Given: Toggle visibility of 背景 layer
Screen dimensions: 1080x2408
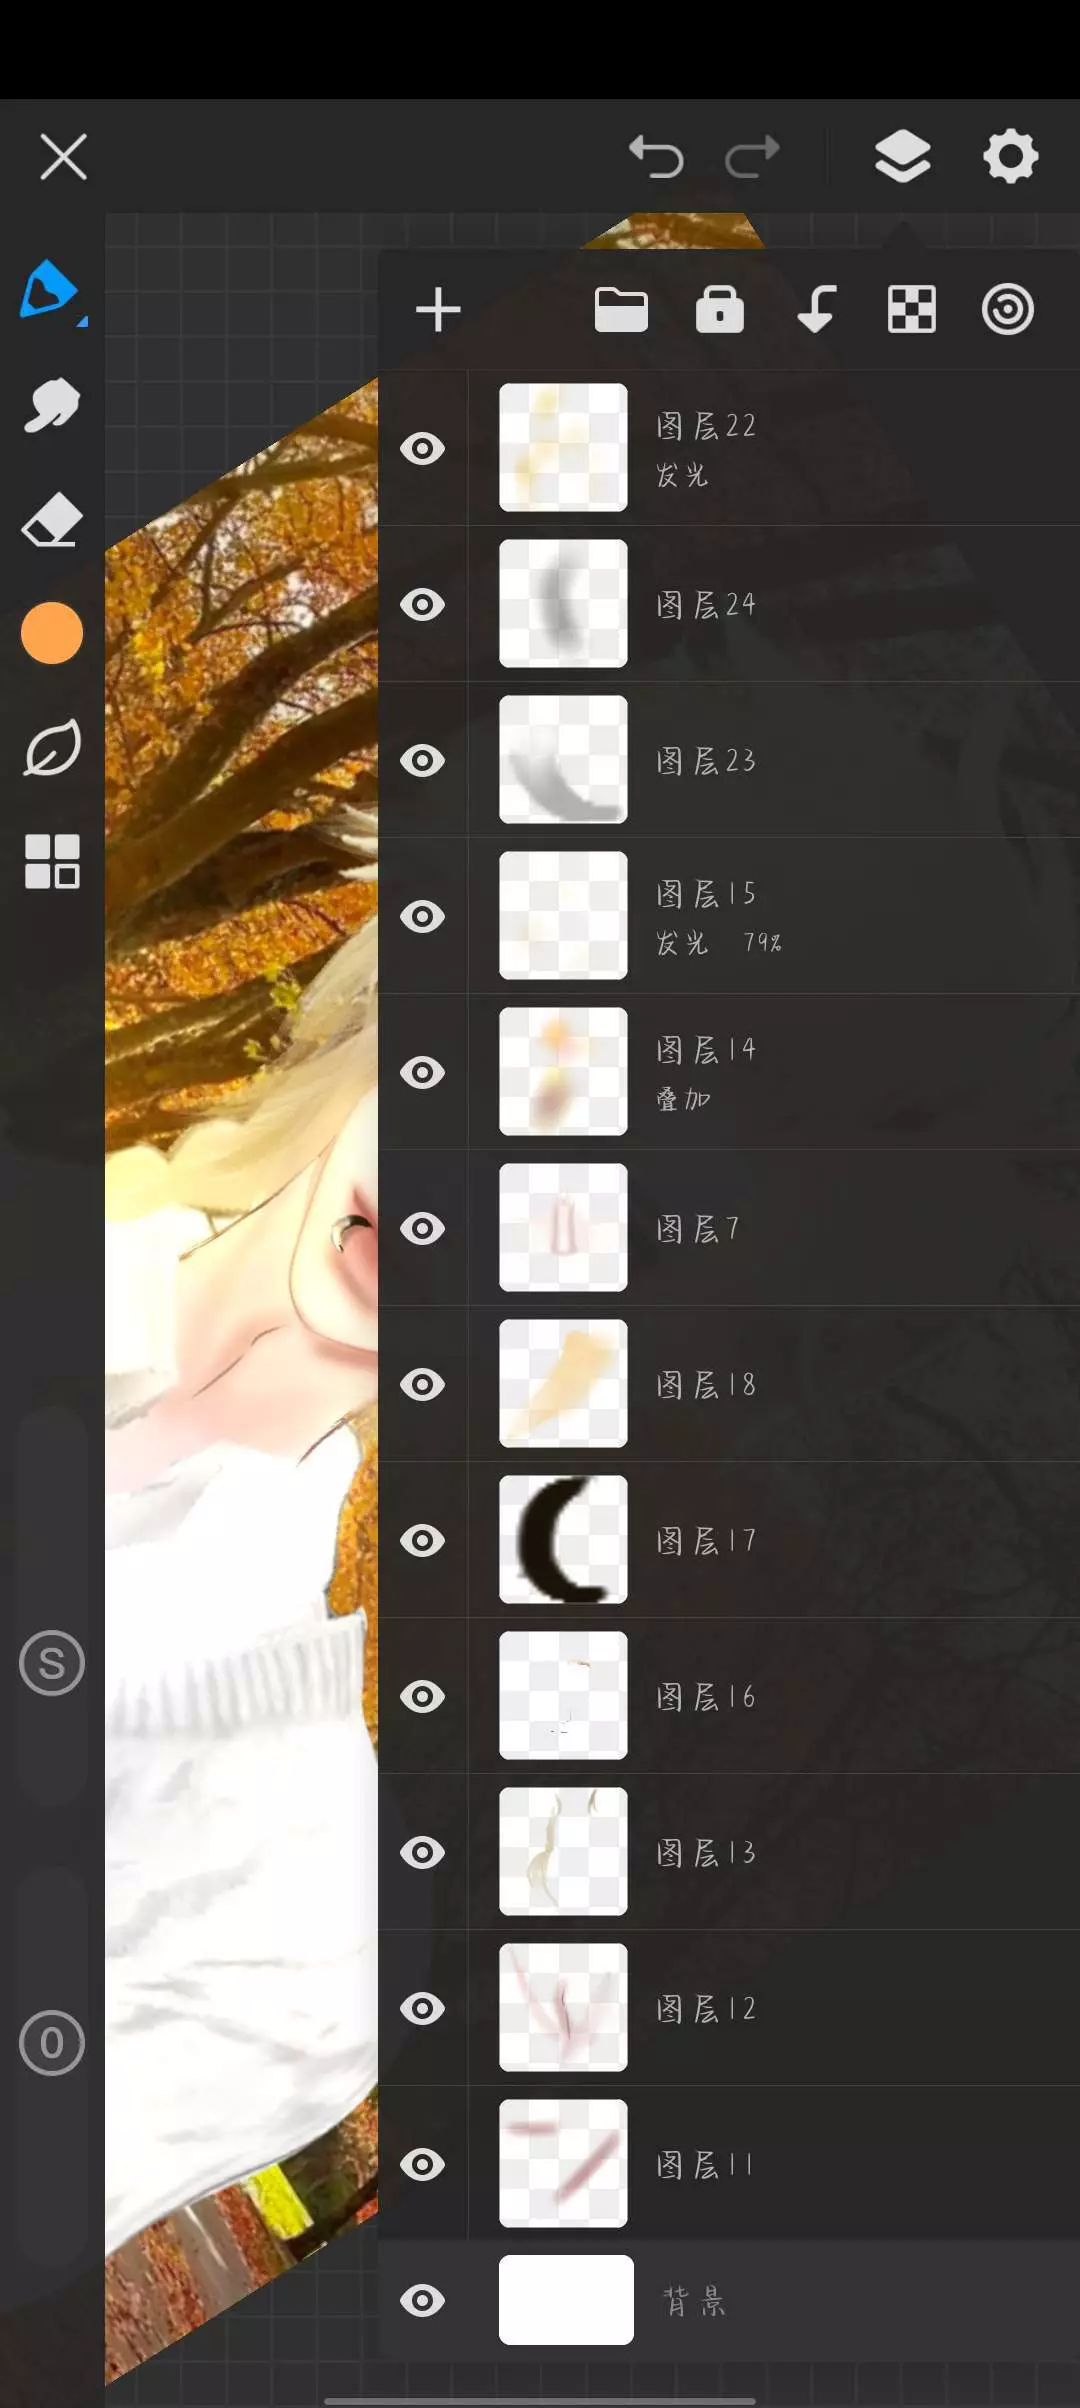Looking at the screenshot, I should coord(422,2301).
